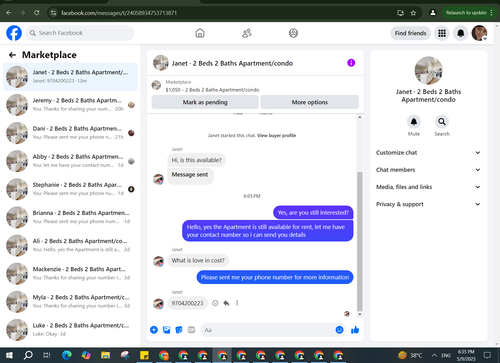The image size is (500, 363).
Task: Open Sticky Notes from taskbar
Action: click(x=144, y=355)
